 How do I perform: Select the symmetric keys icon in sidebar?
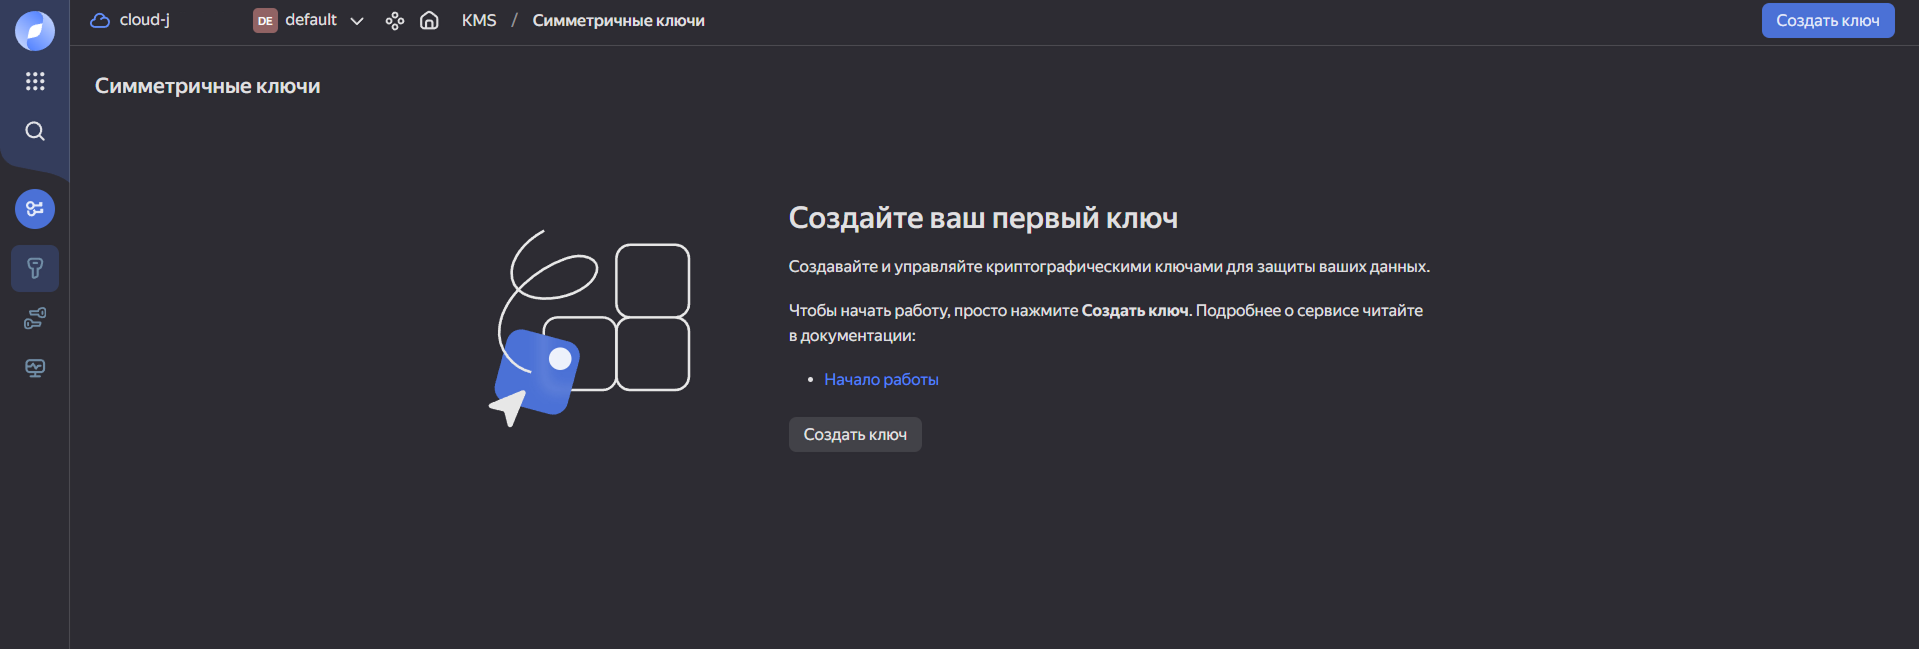(x=35, y=268)
